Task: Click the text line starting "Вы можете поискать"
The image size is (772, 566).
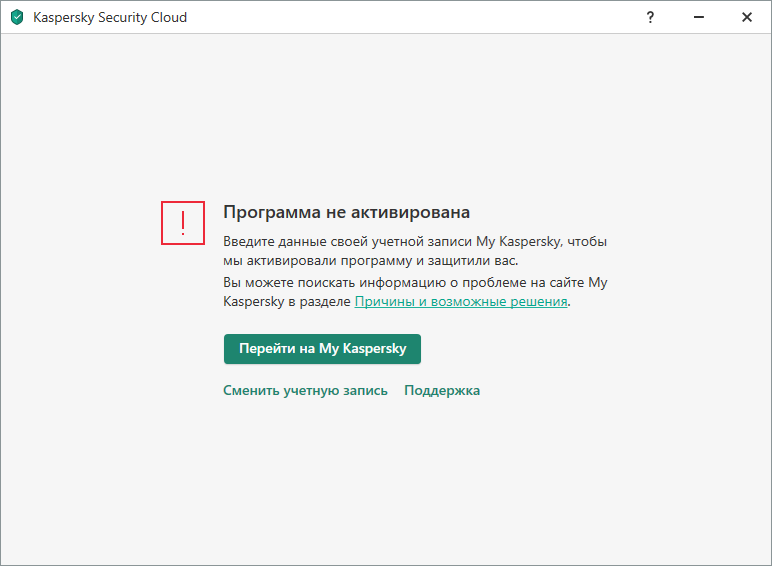Action: pos(415,282)
